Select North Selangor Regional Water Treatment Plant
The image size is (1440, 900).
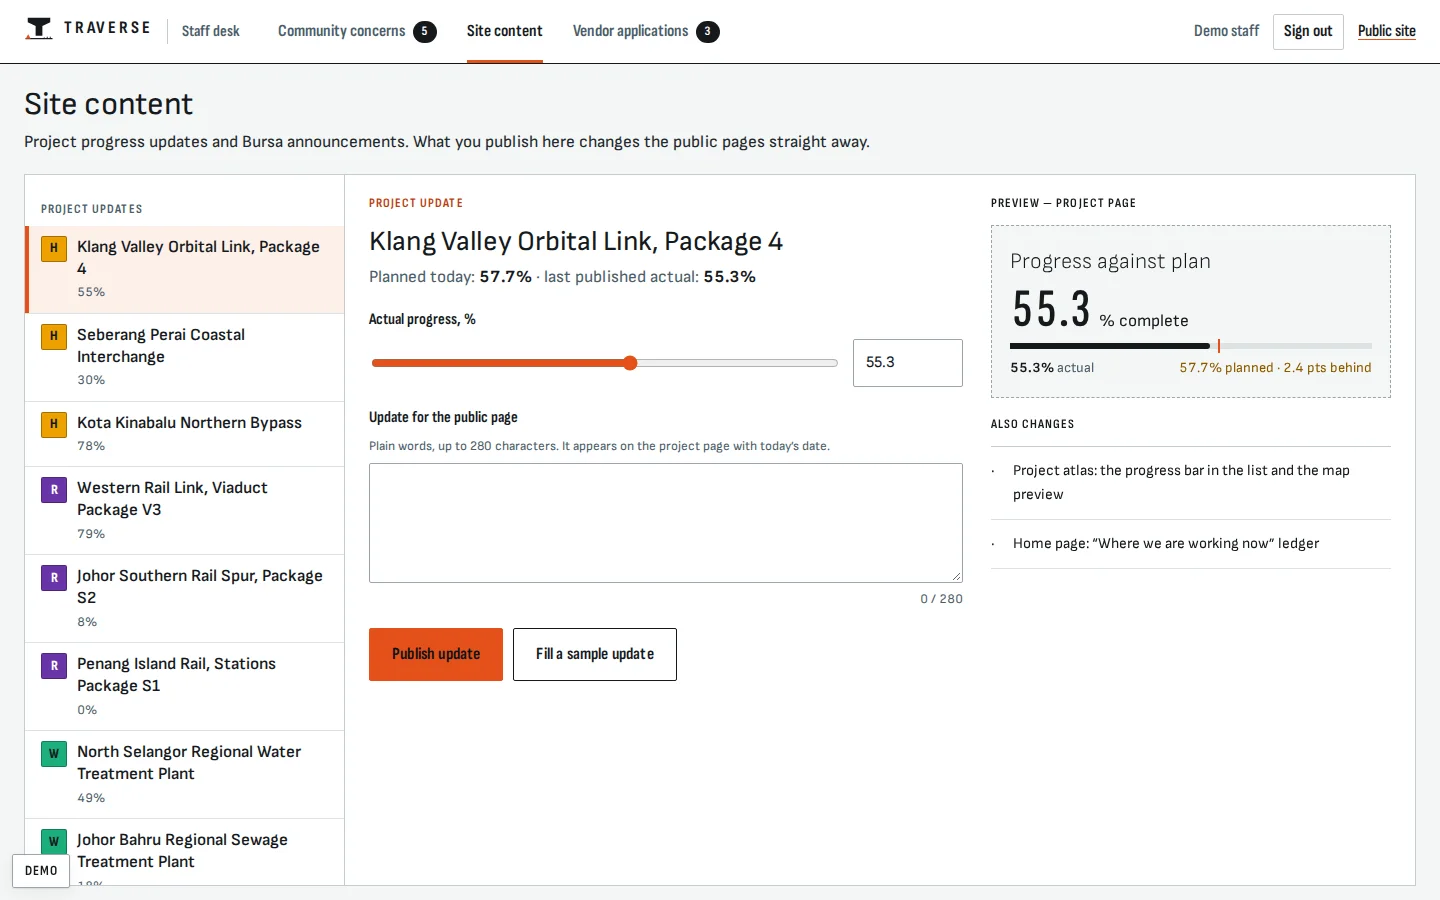point(185,775)
